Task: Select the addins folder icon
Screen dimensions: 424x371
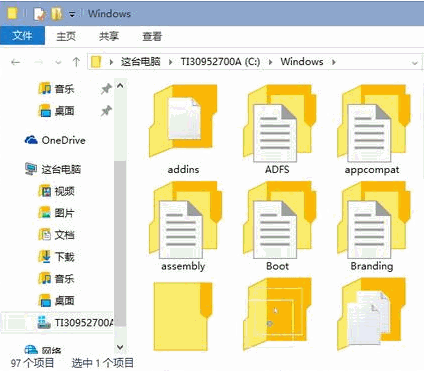Action: pyautogui.click(x=183, y=121)
